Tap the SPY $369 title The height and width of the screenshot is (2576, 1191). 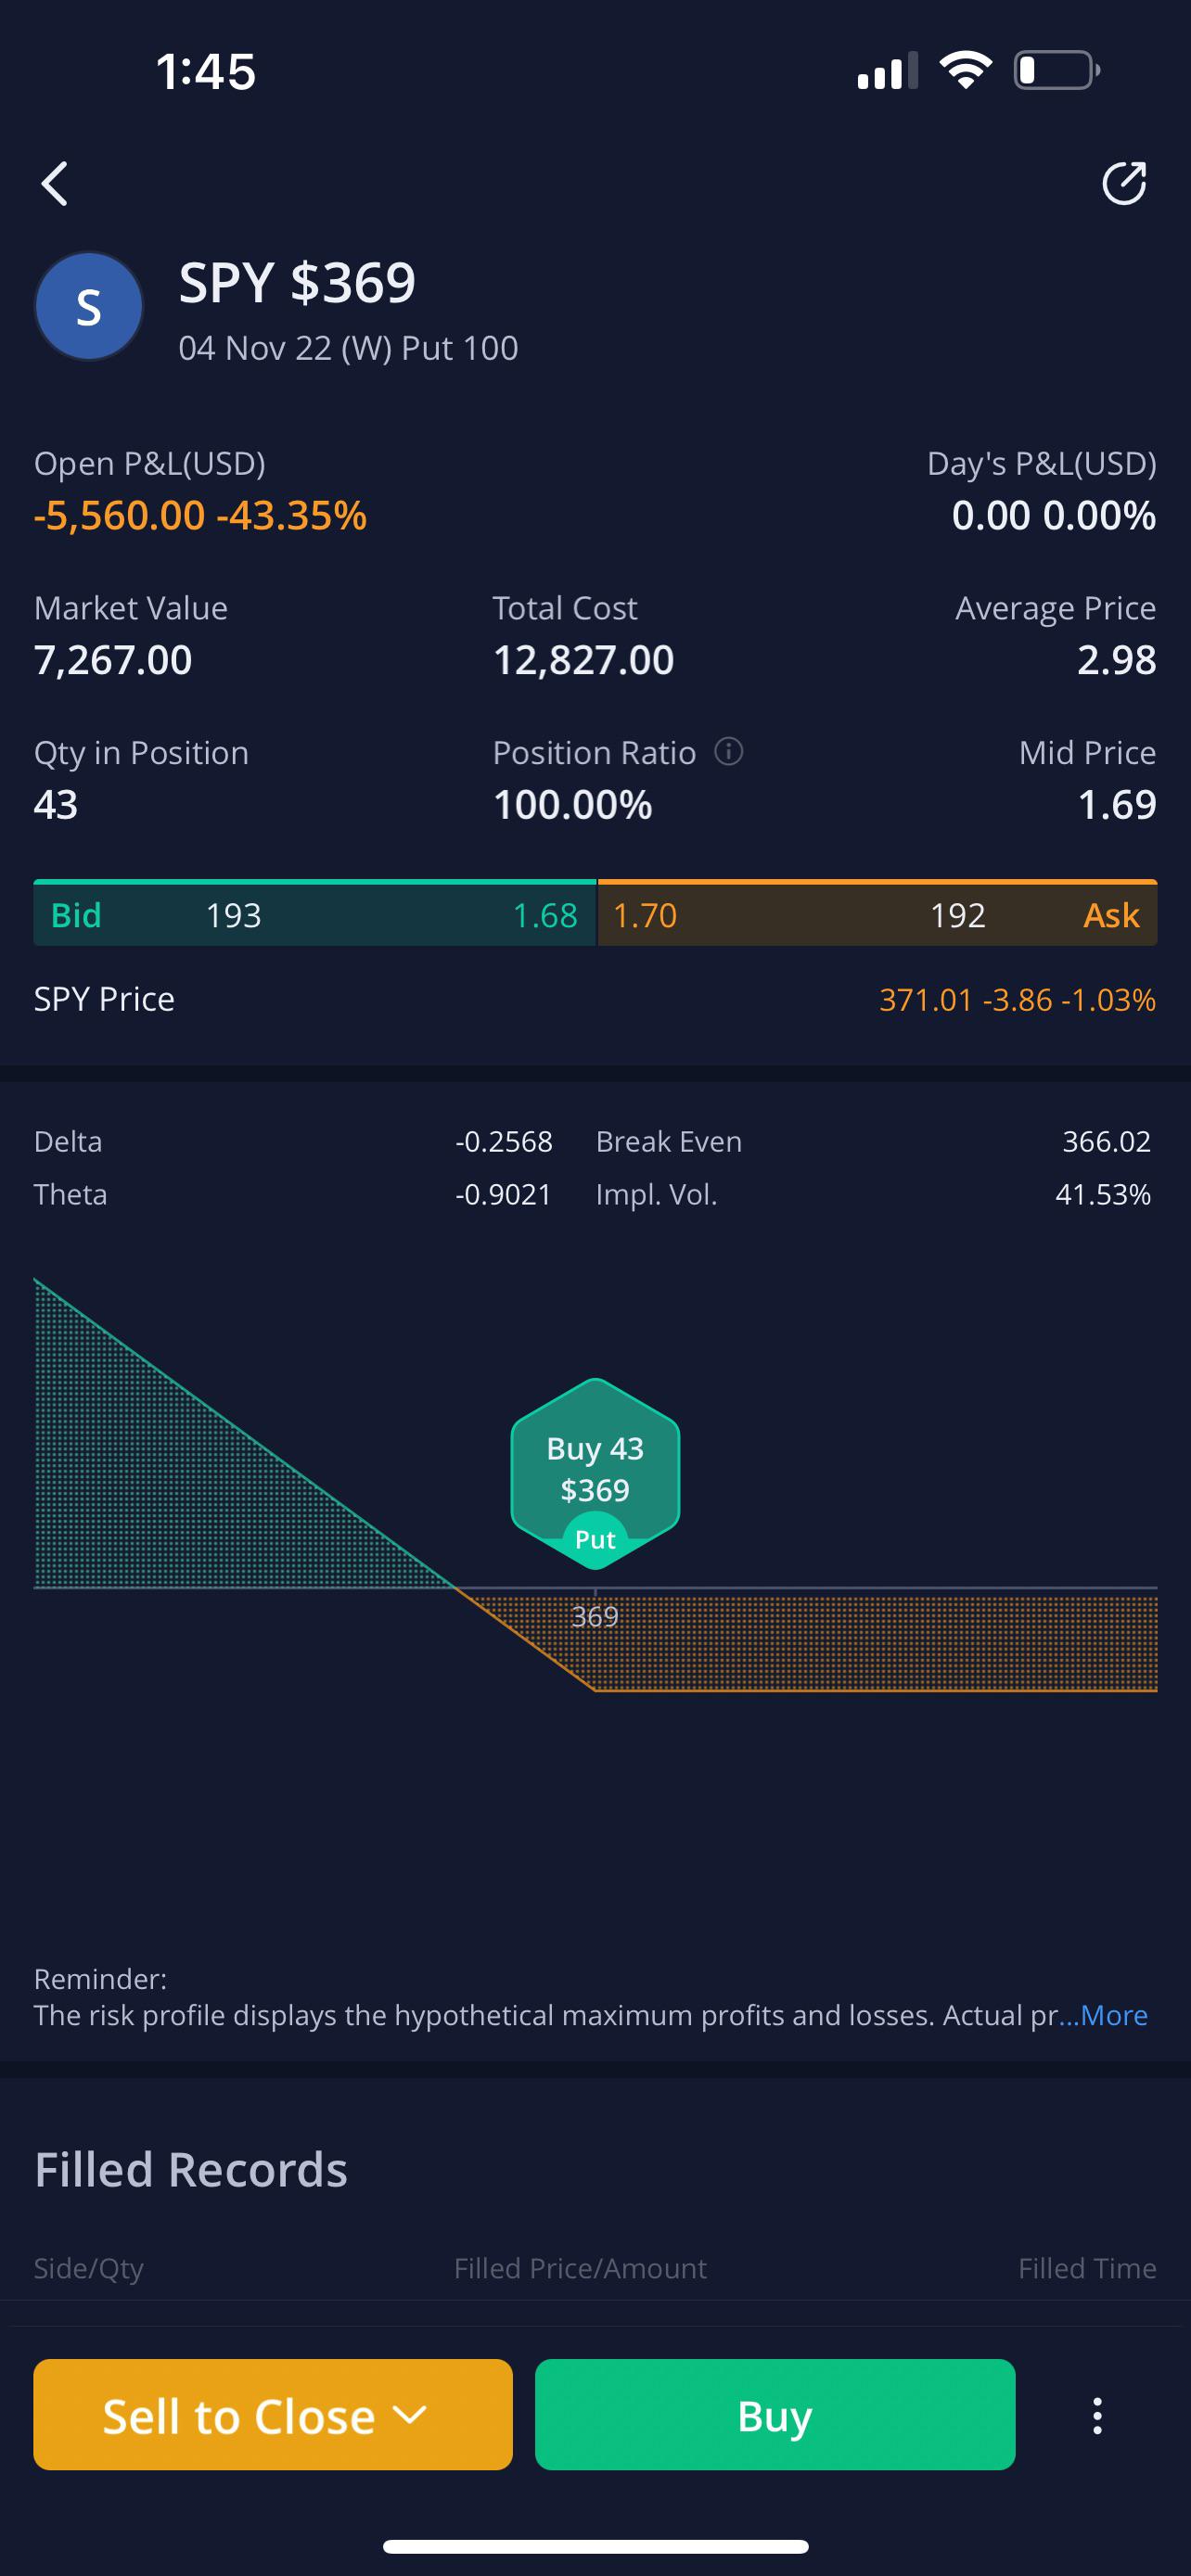click(x=297, y=283)
